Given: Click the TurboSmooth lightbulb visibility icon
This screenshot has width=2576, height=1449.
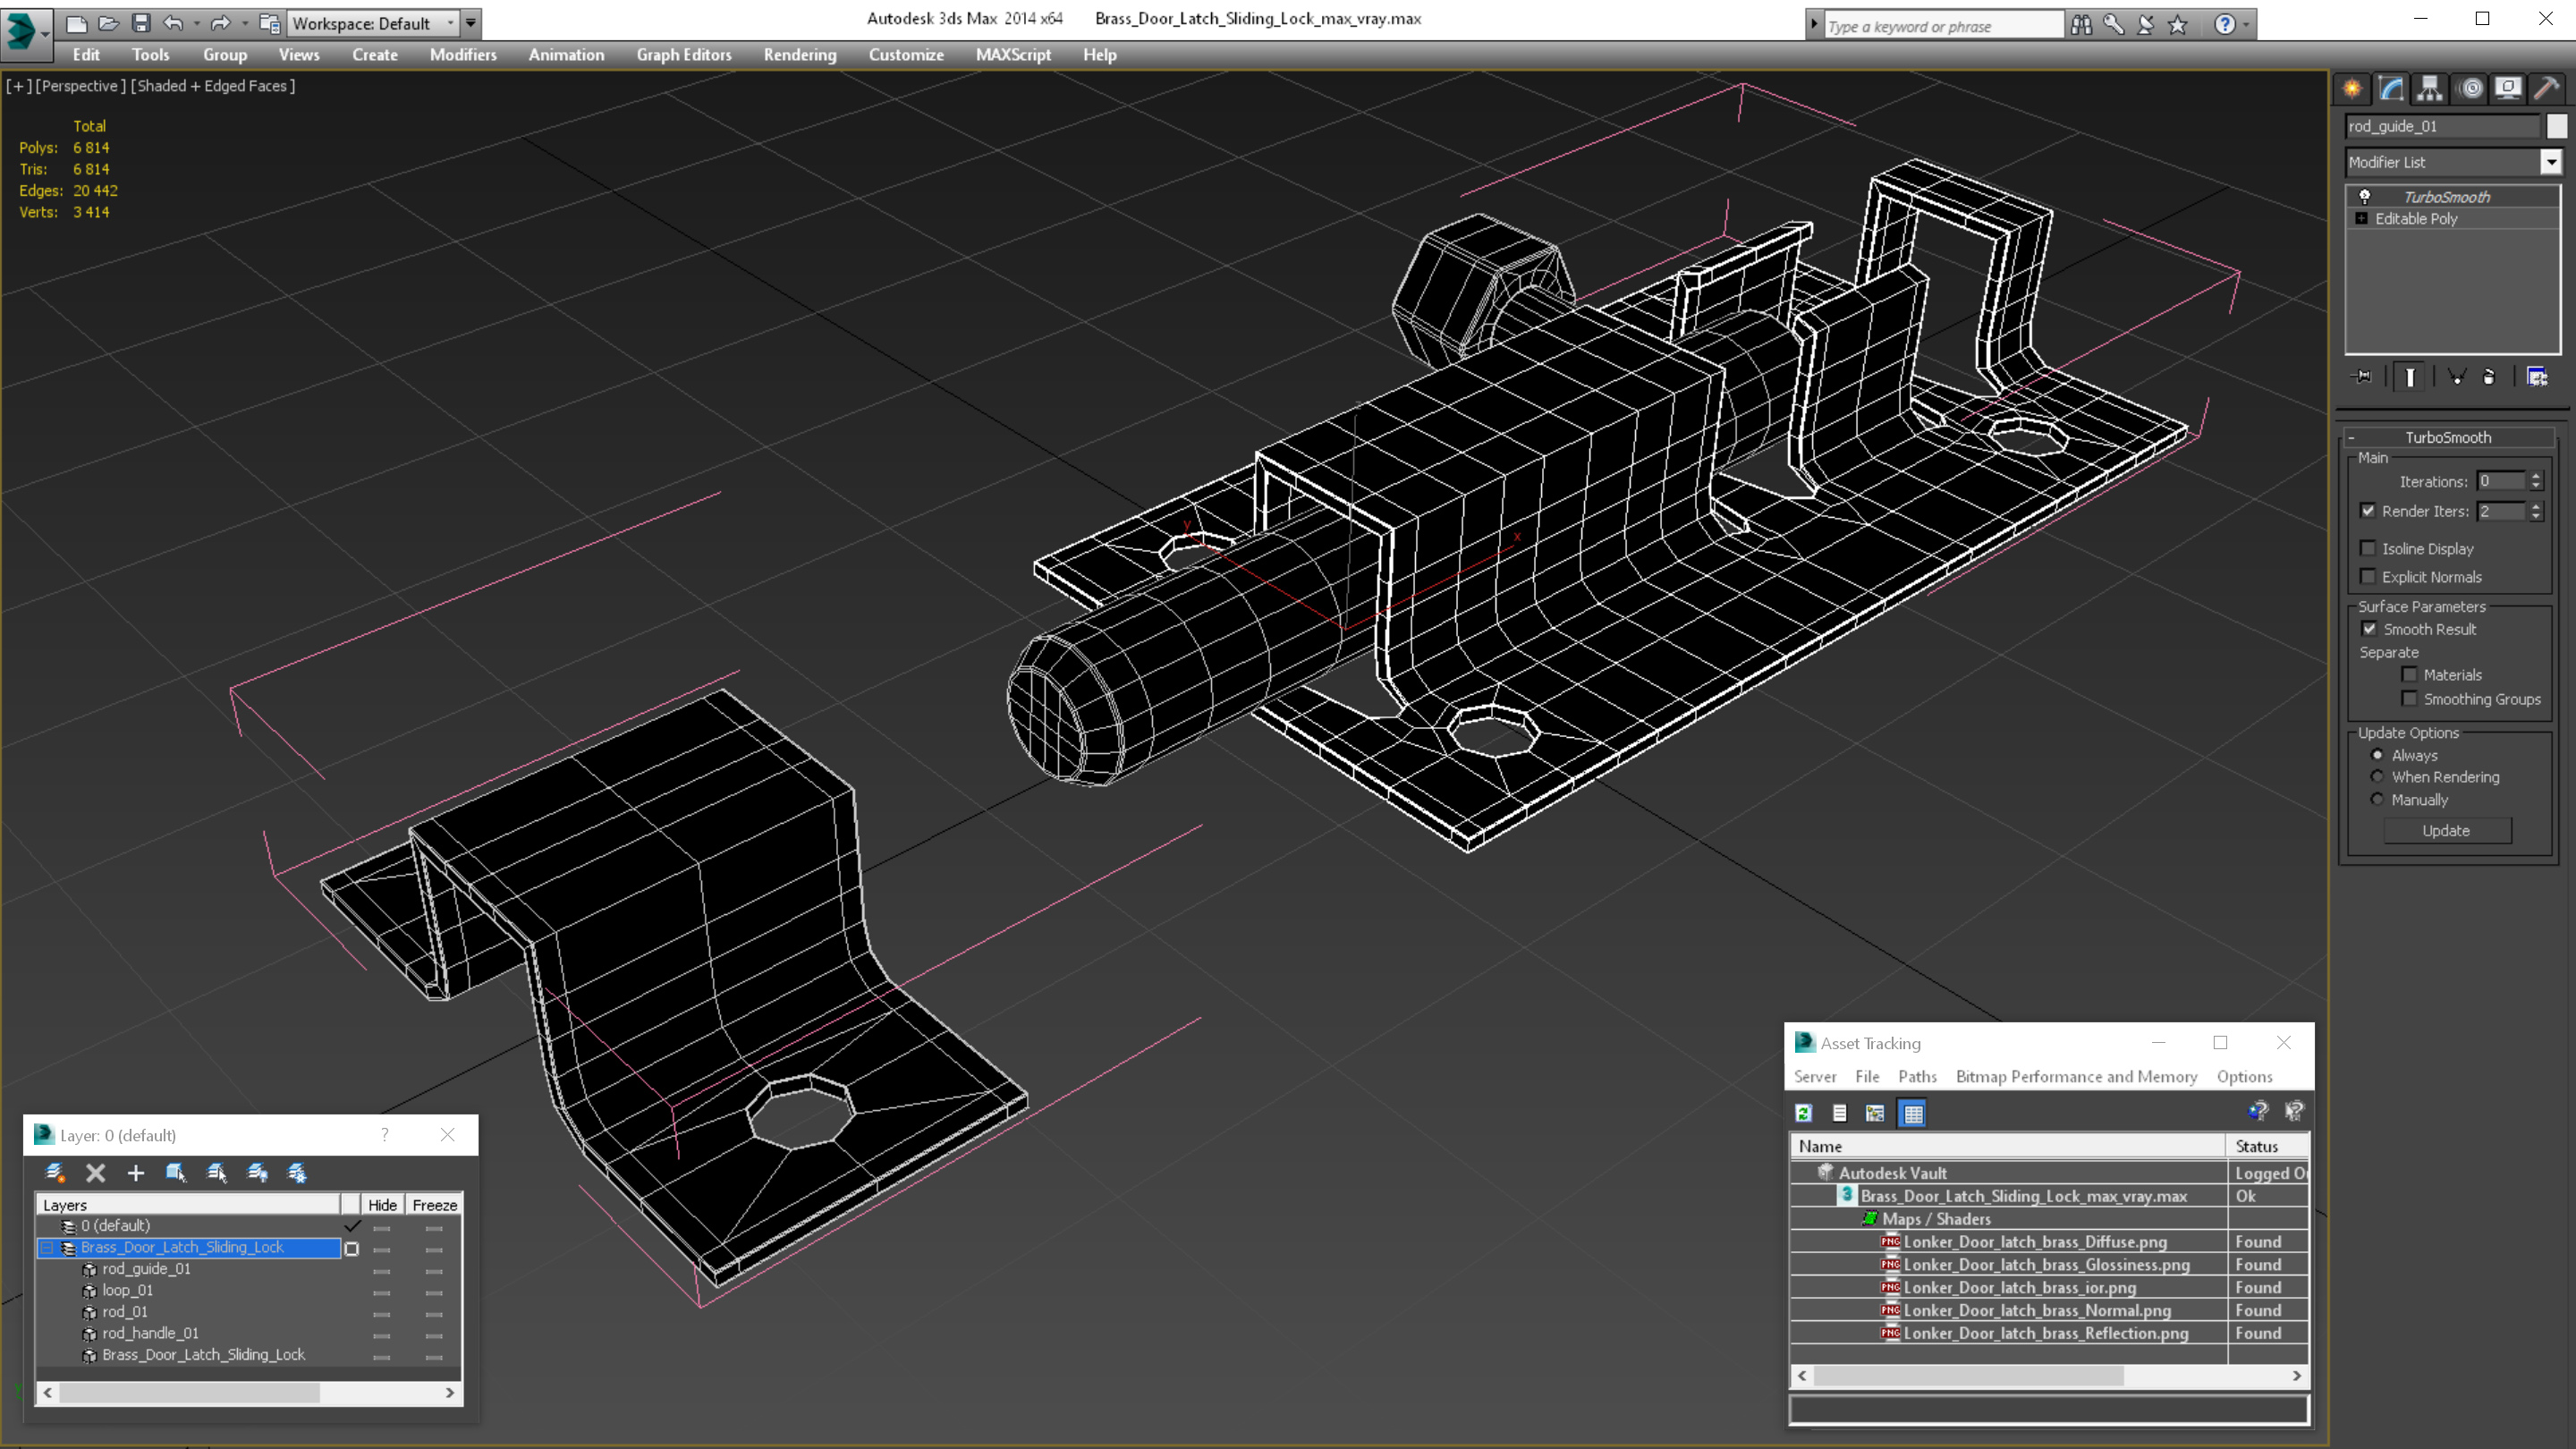Looking at the screenshot, I should [x=2365, y=196].
